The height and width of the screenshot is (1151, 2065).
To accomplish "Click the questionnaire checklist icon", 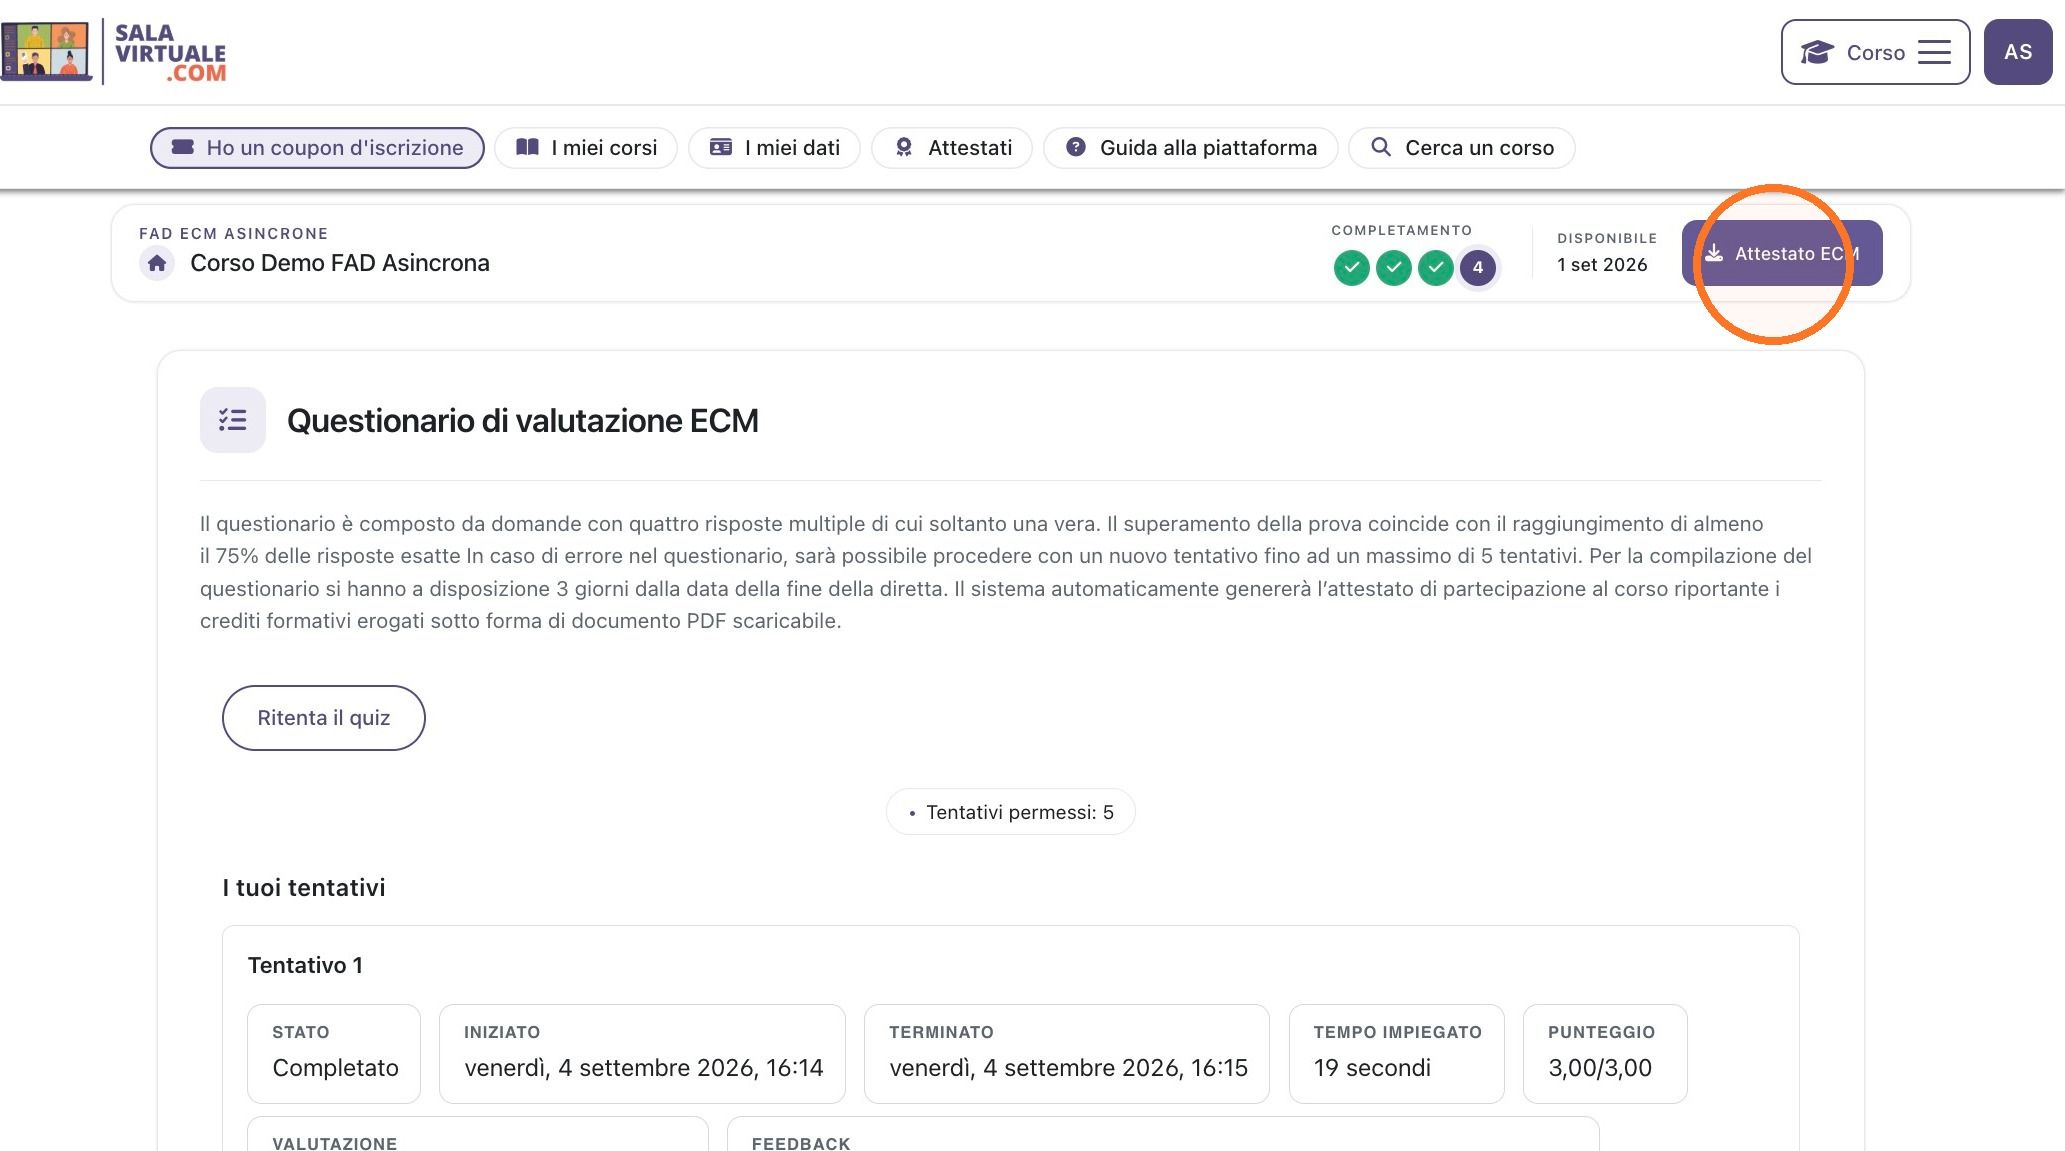I will coord(233,420).
